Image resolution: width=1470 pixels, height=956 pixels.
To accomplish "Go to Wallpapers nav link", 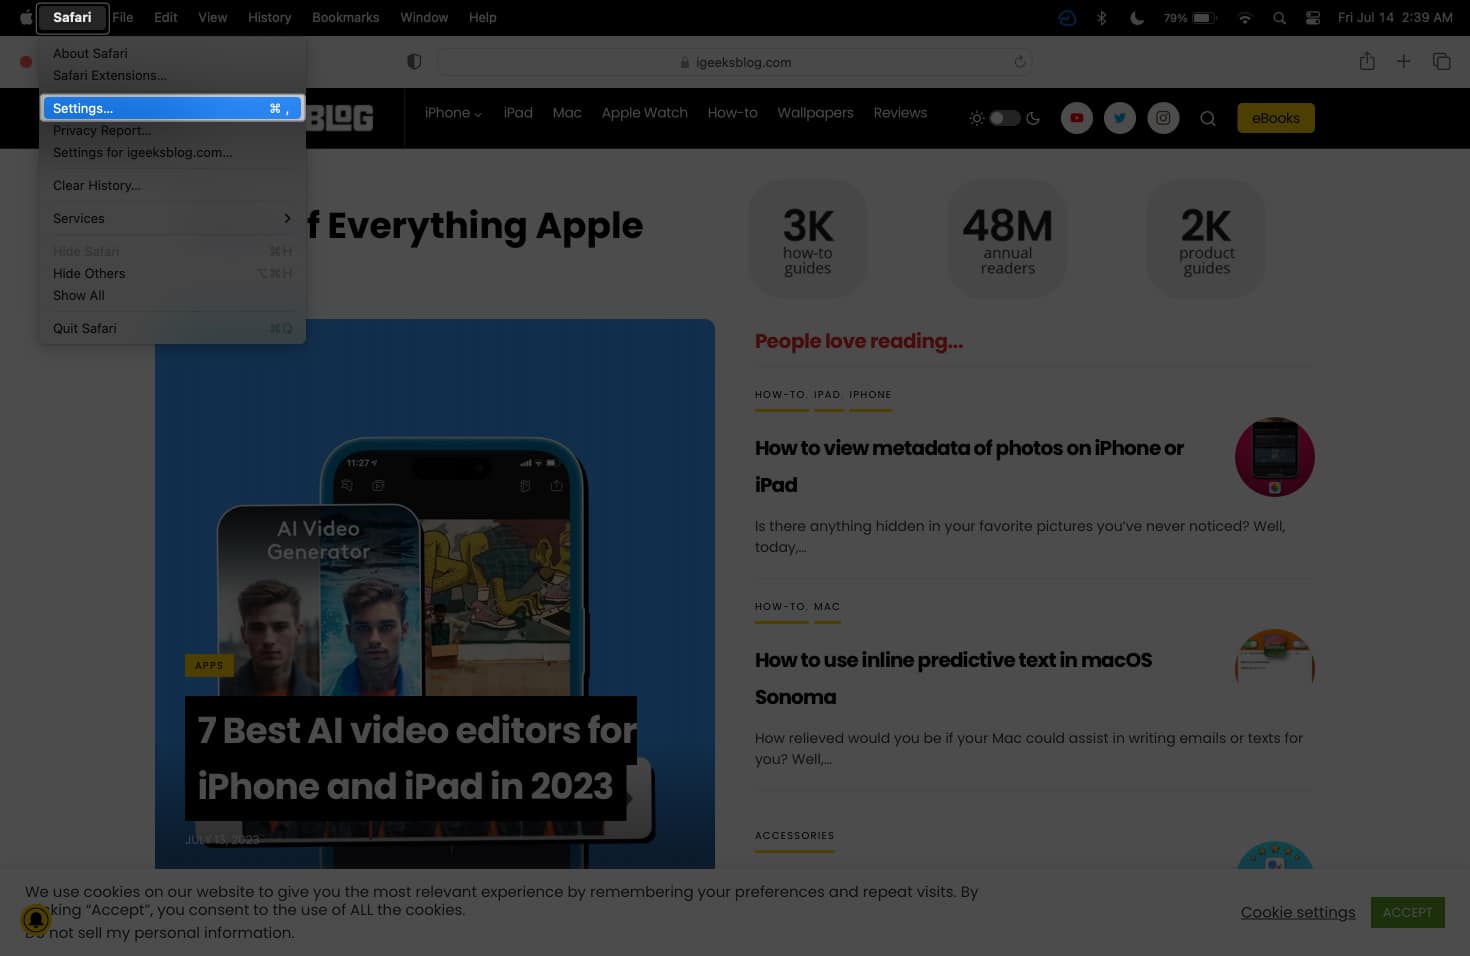I will (816, 113).
